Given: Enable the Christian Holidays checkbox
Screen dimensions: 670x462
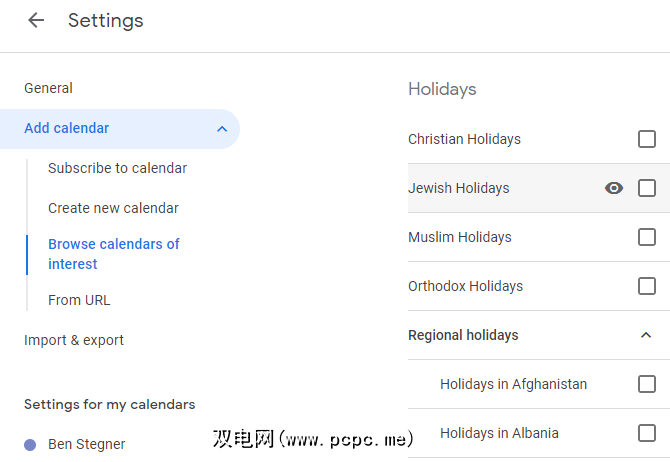Looking at the screenshot, I should click(647, 139).
